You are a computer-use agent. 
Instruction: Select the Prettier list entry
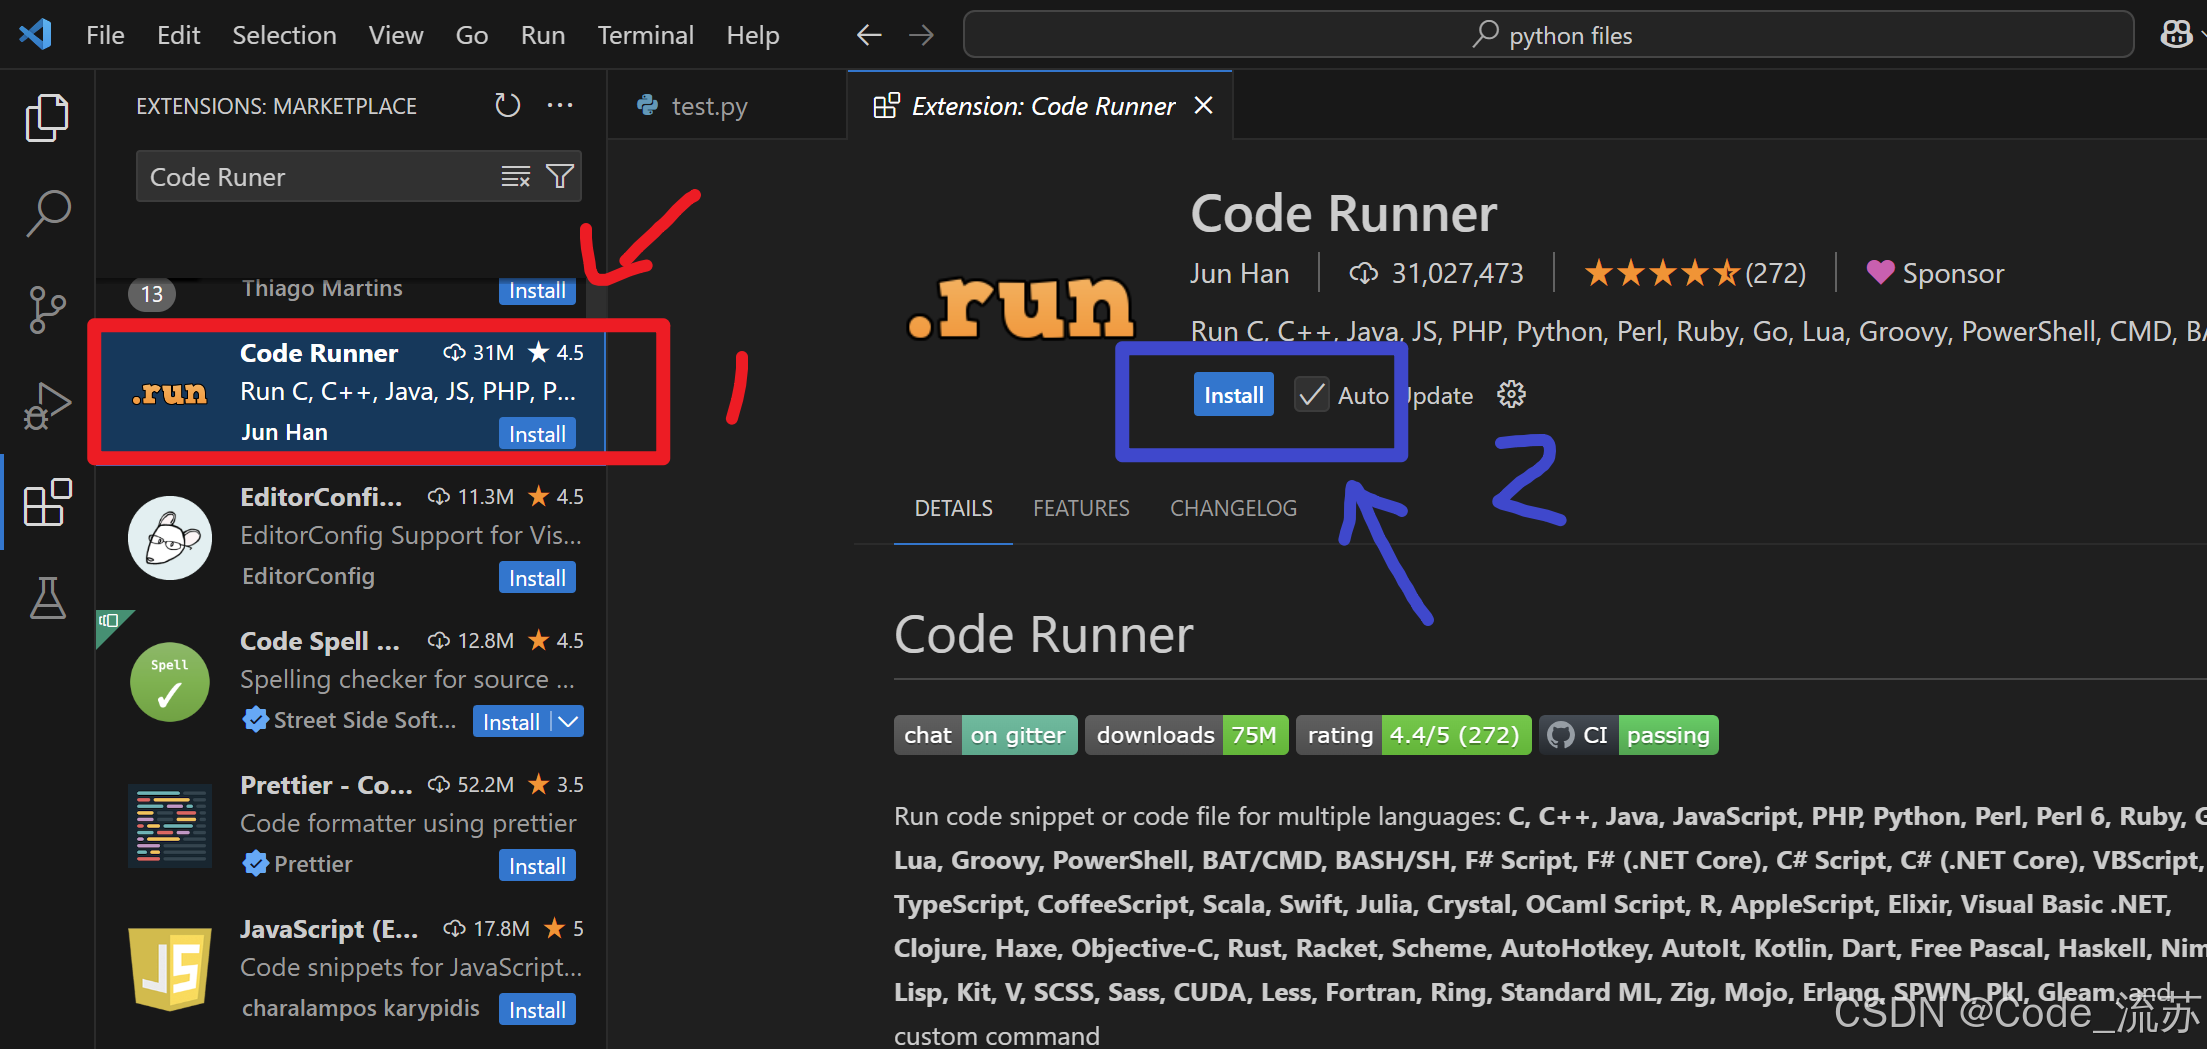coord(350,825)
